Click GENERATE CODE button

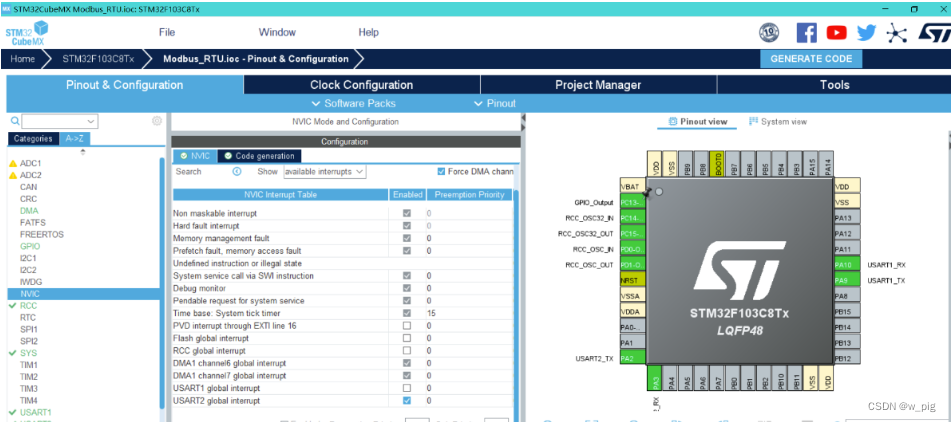click(x=811, y=59)
